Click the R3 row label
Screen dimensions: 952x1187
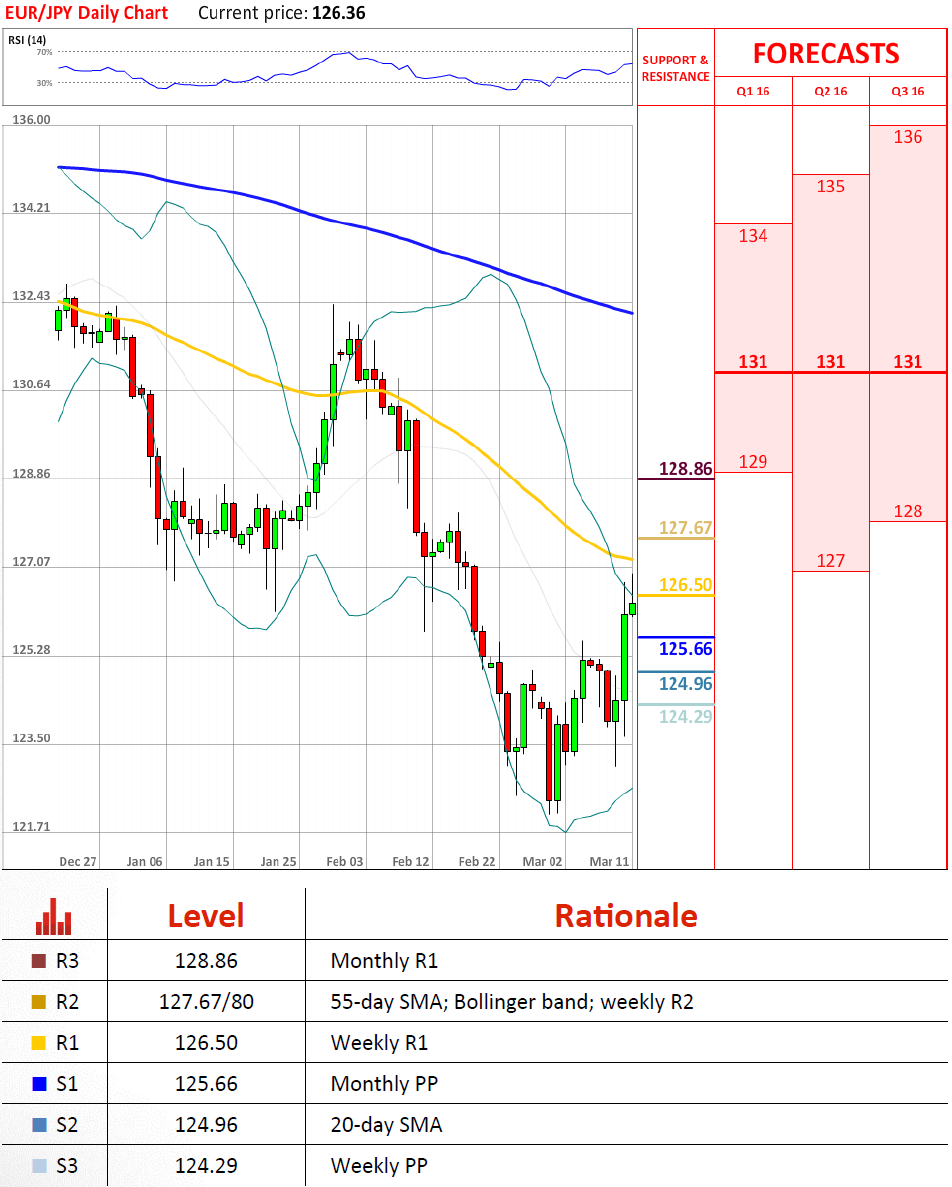coord(67,961)
